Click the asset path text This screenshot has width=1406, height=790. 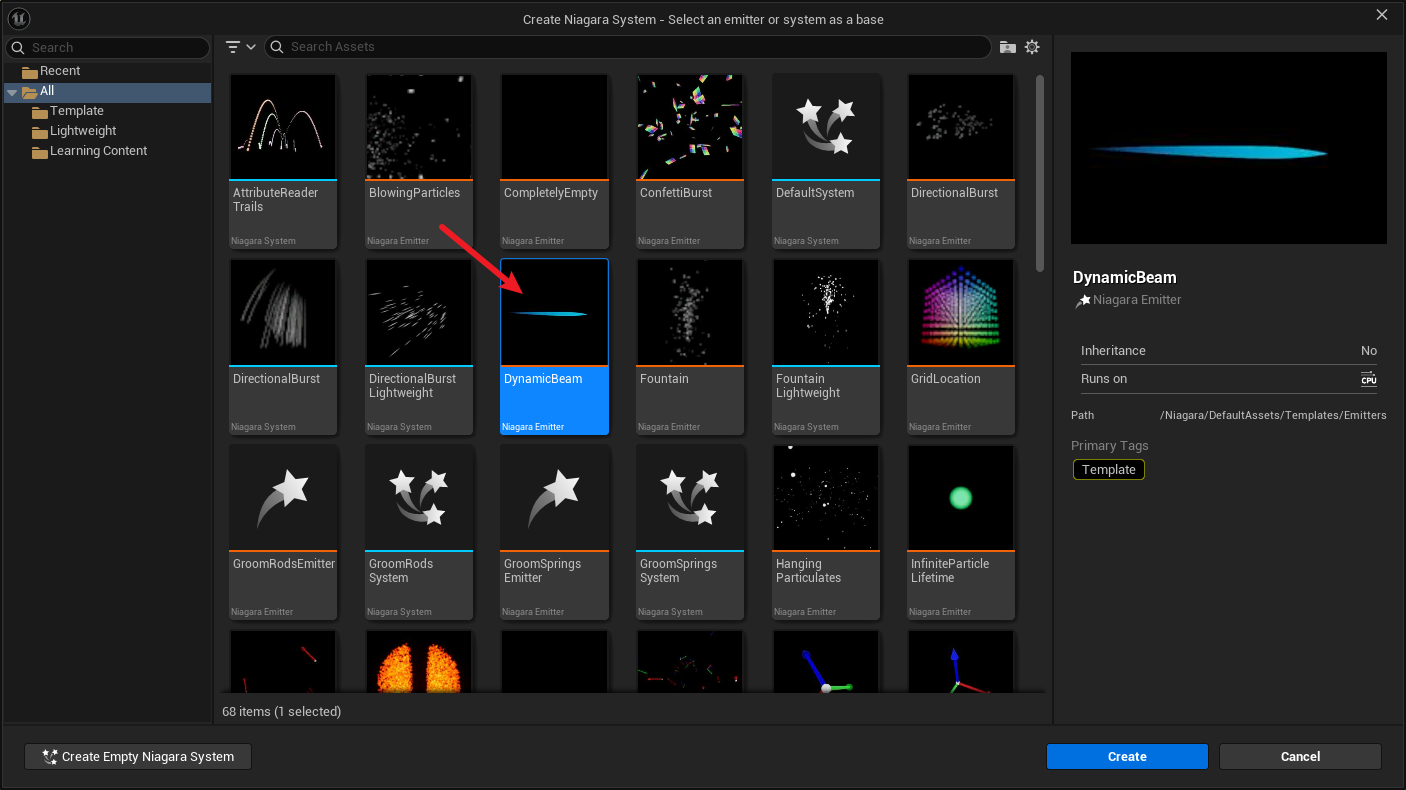1273,416
